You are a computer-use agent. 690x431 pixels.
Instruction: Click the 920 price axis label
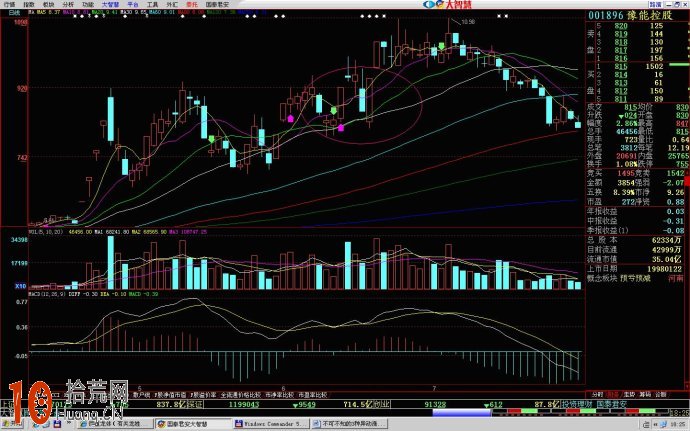coord(22,88)
